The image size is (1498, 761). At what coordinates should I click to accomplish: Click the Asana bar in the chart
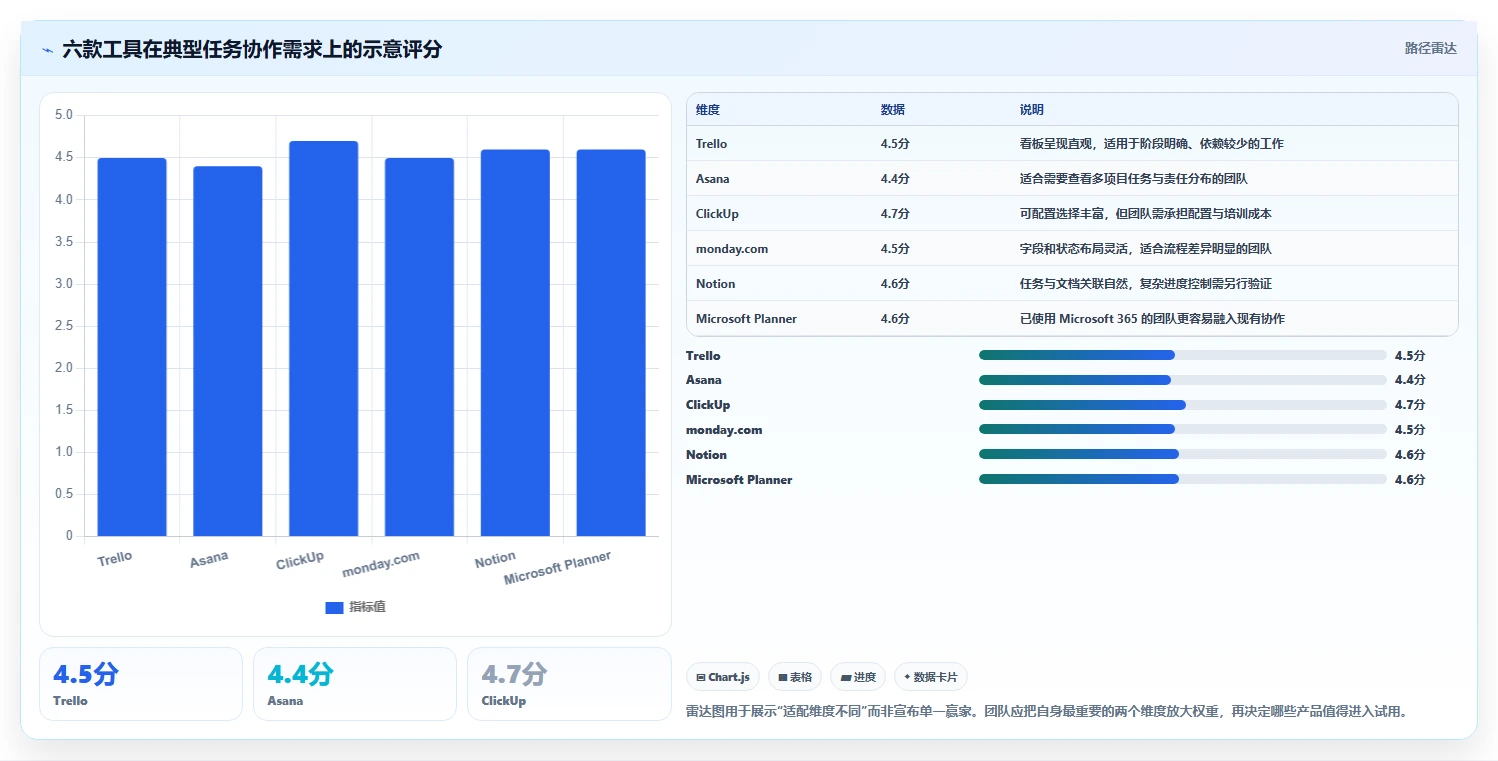tap(227, 351)
